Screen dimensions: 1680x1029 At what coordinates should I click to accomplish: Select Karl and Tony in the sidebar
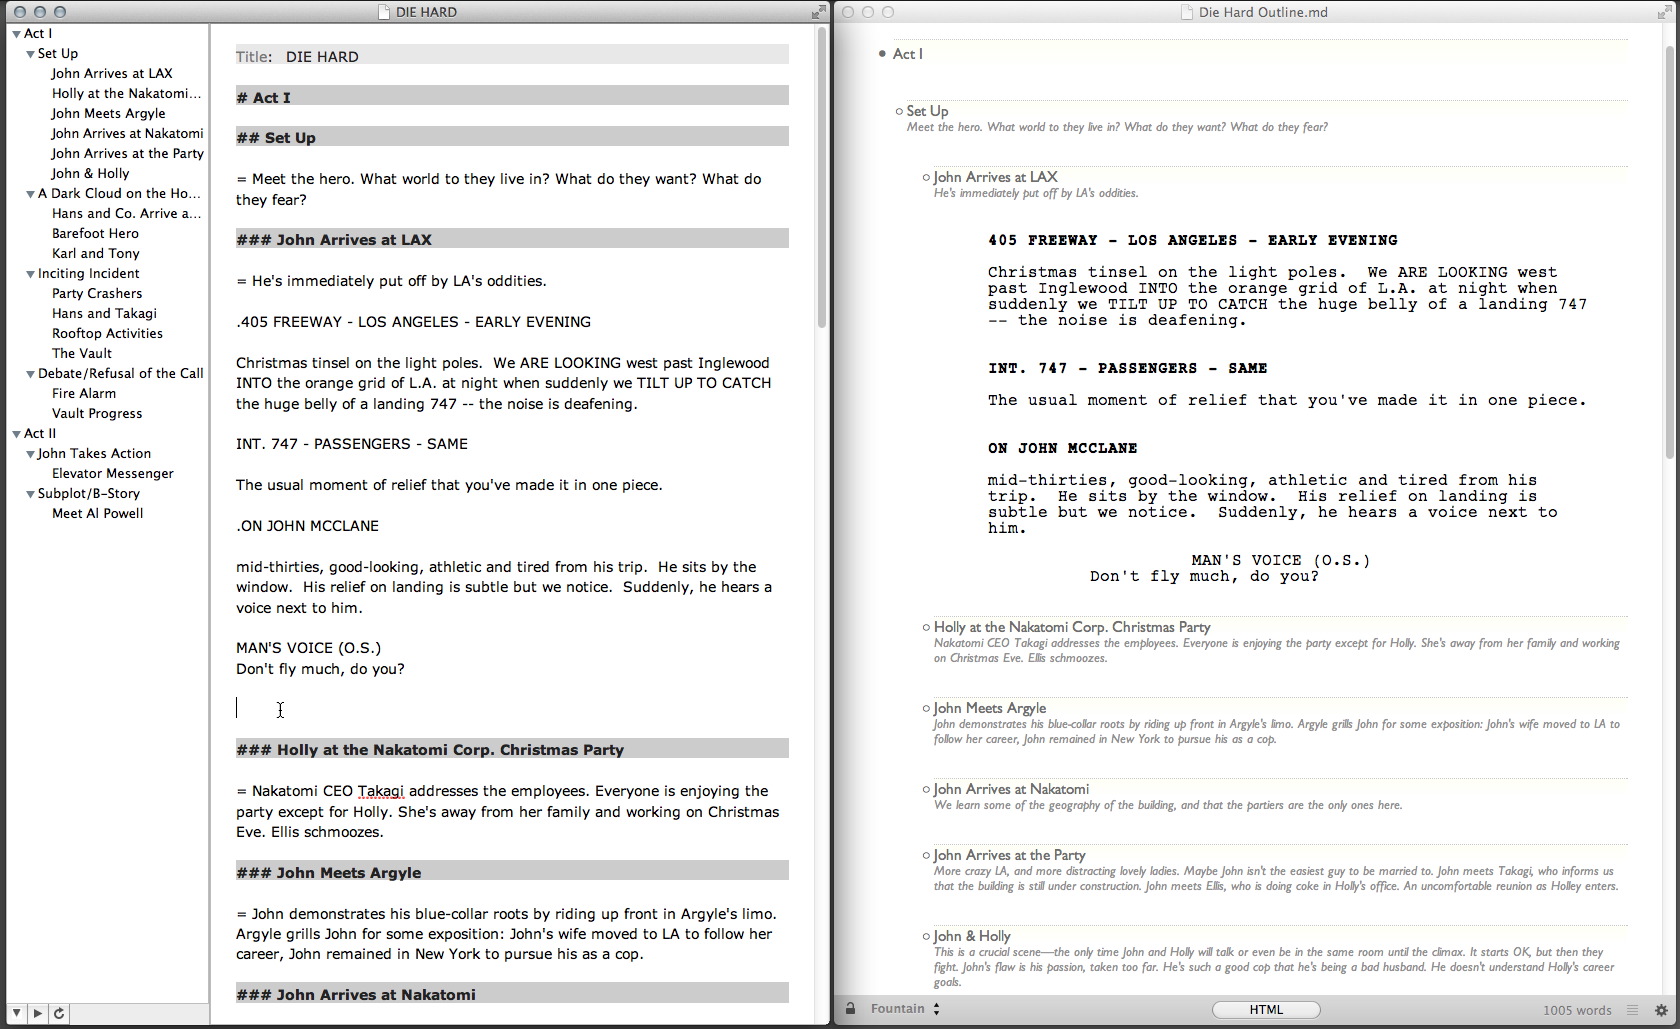pos(95,253)
